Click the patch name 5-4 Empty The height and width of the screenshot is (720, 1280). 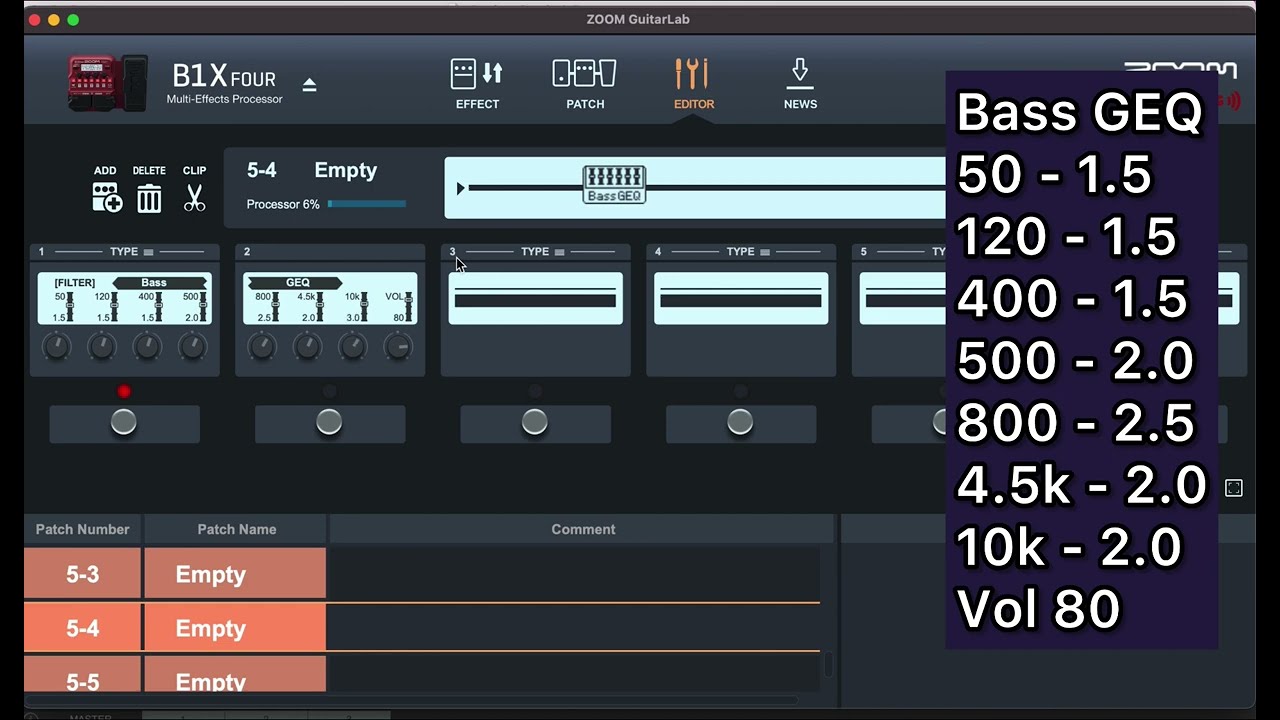(312, 170)
